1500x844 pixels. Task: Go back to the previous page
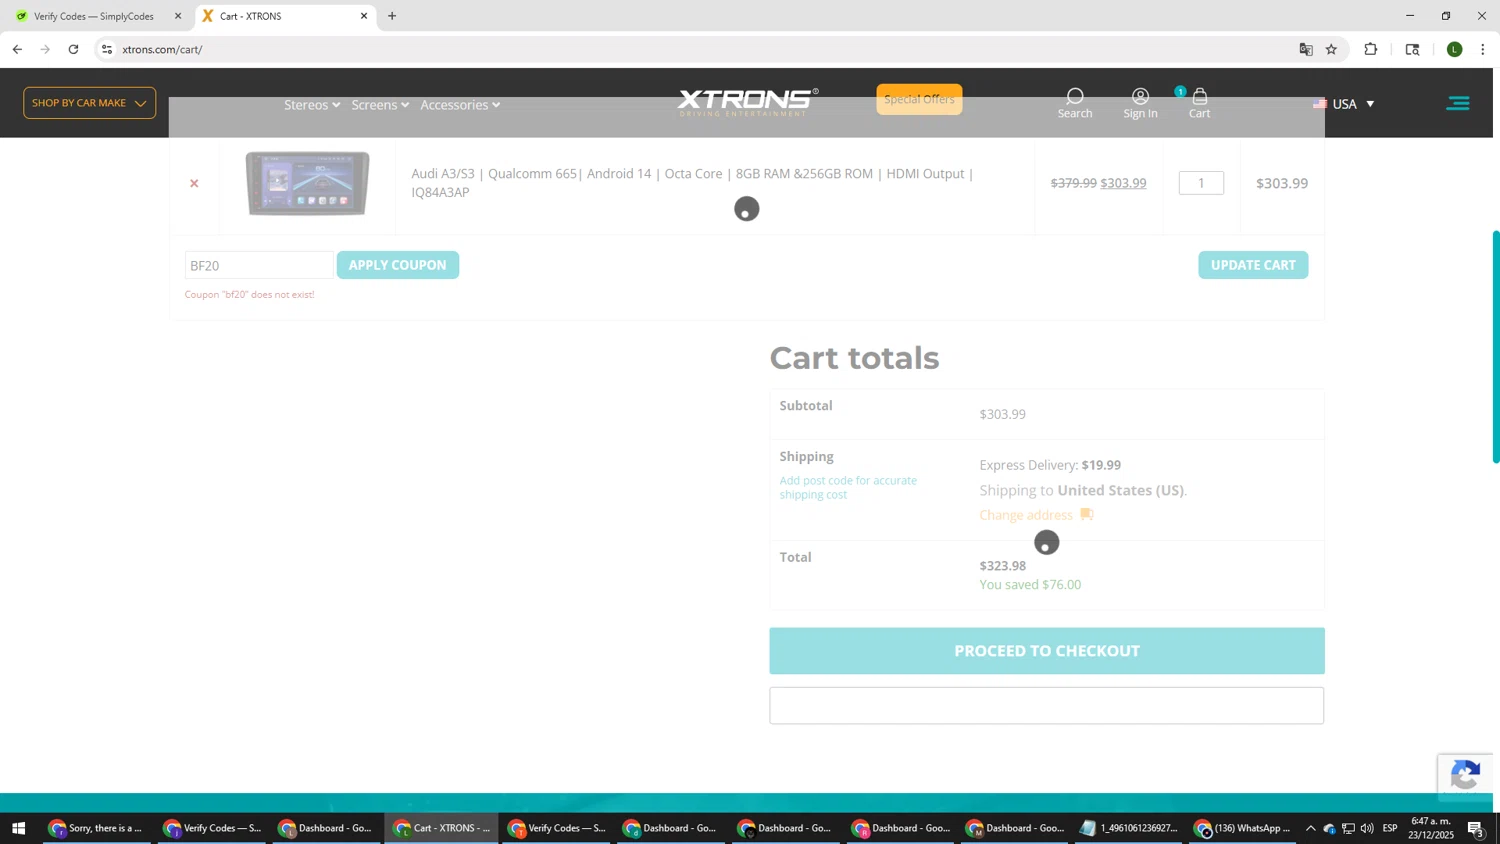17,49
